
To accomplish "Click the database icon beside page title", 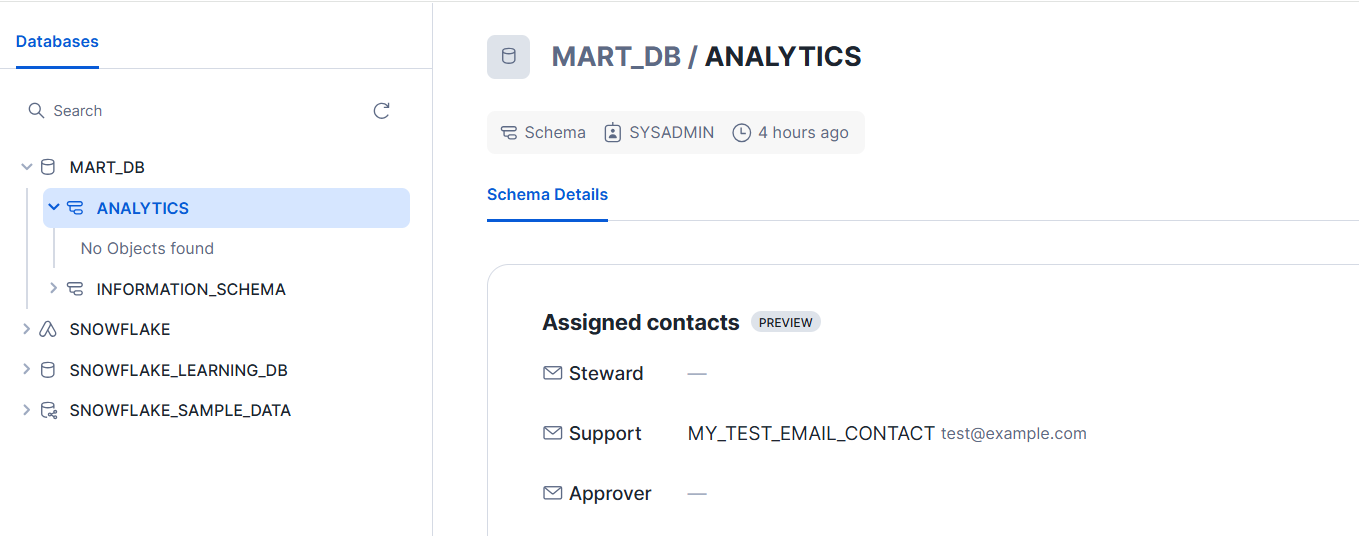I will 508,57.
